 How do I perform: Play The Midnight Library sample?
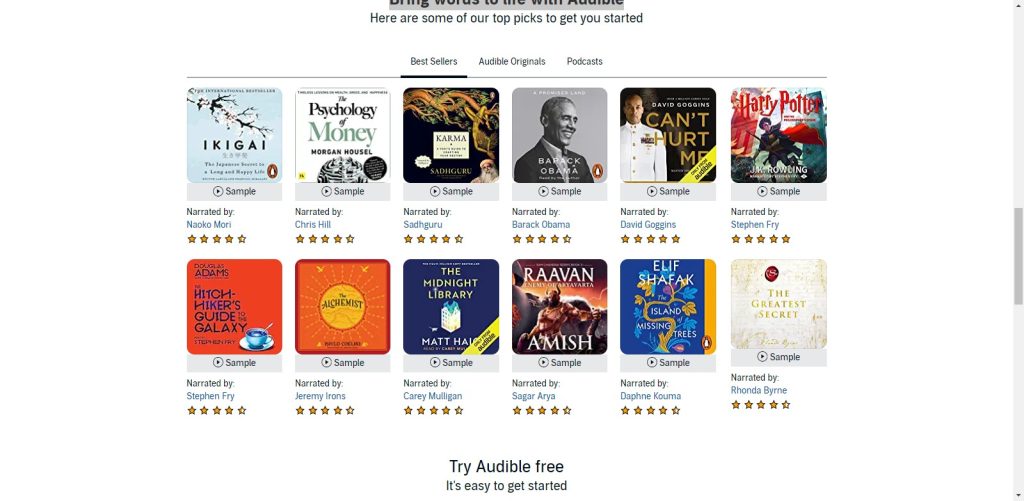[451, 363]
